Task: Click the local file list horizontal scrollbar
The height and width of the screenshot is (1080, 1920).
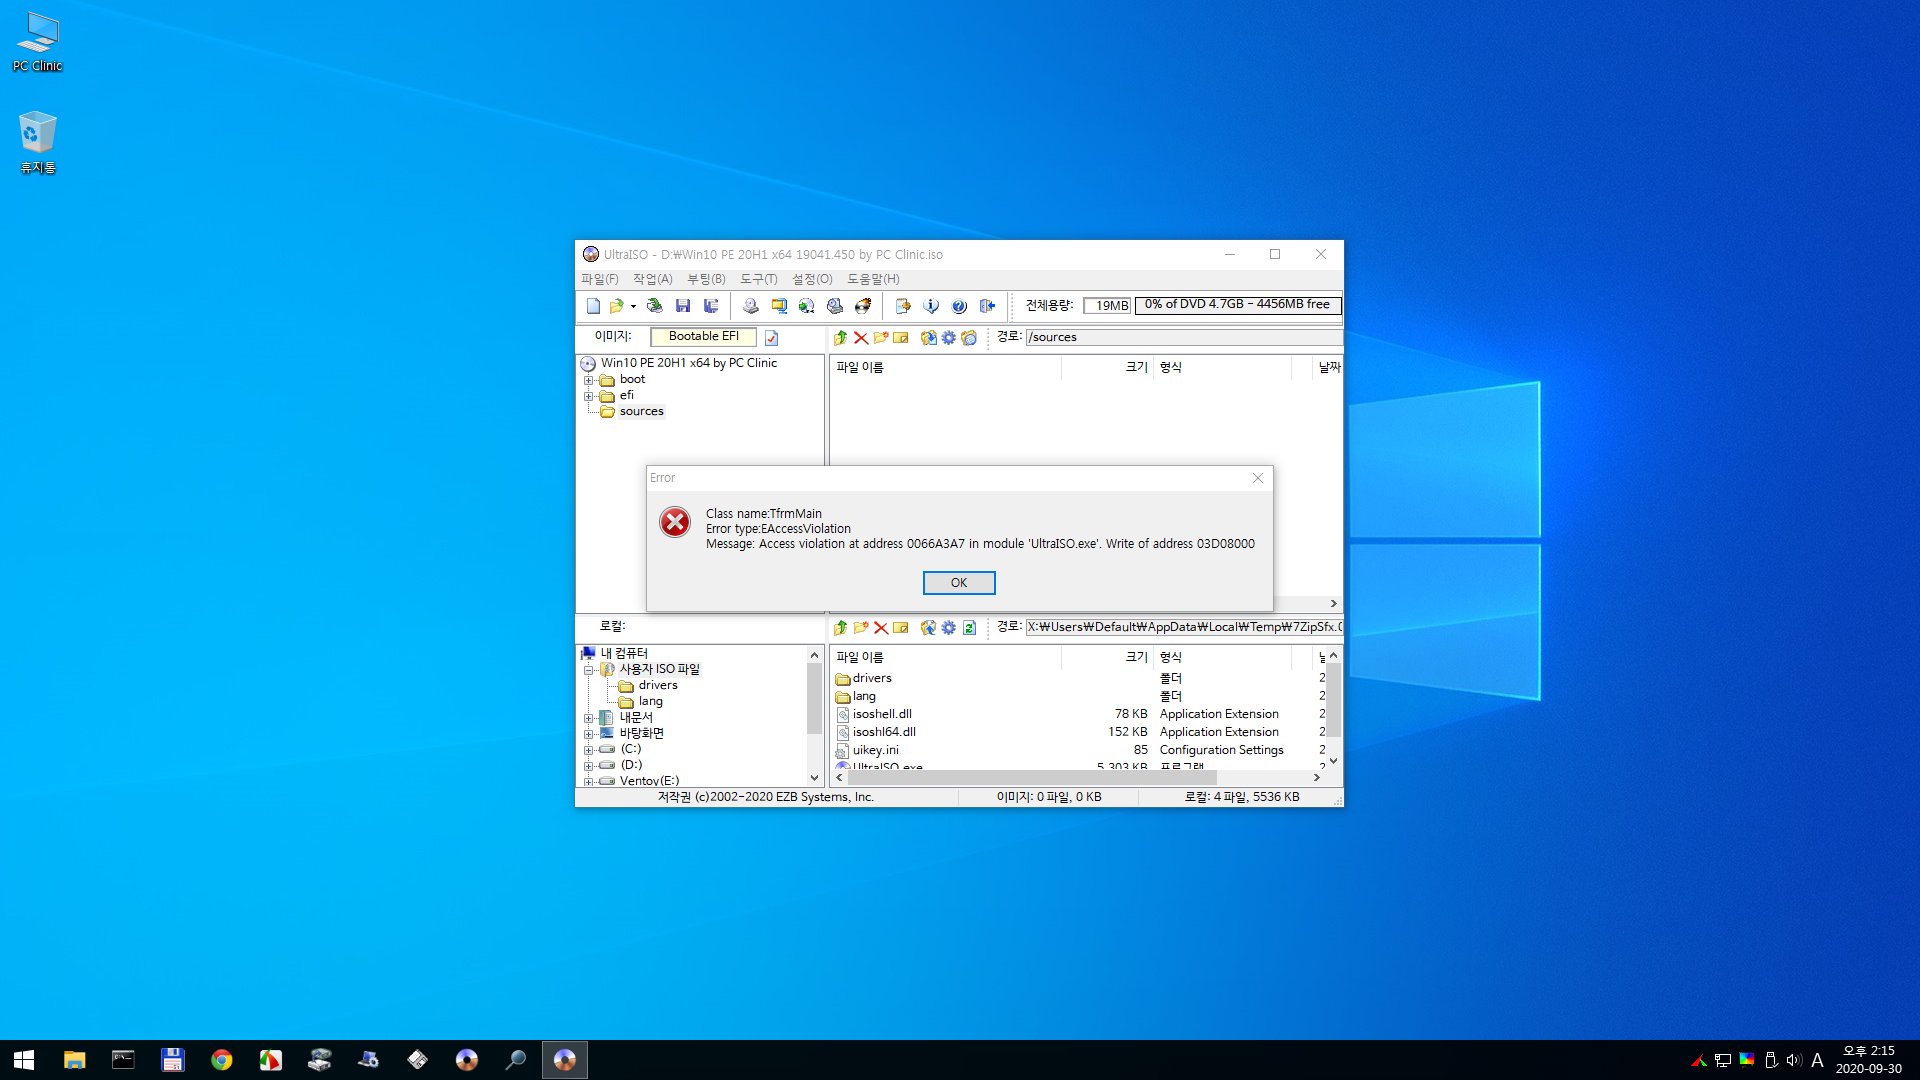Action: coord(1078,777)
